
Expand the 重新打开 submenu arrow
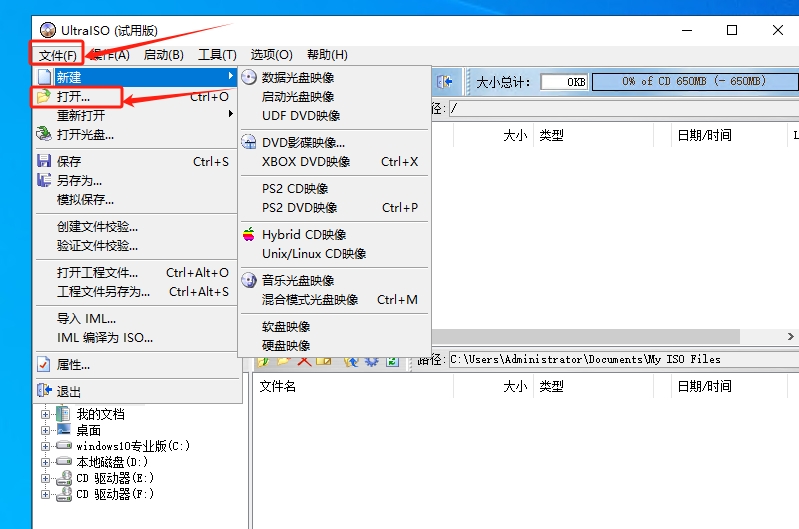(231, 114)
